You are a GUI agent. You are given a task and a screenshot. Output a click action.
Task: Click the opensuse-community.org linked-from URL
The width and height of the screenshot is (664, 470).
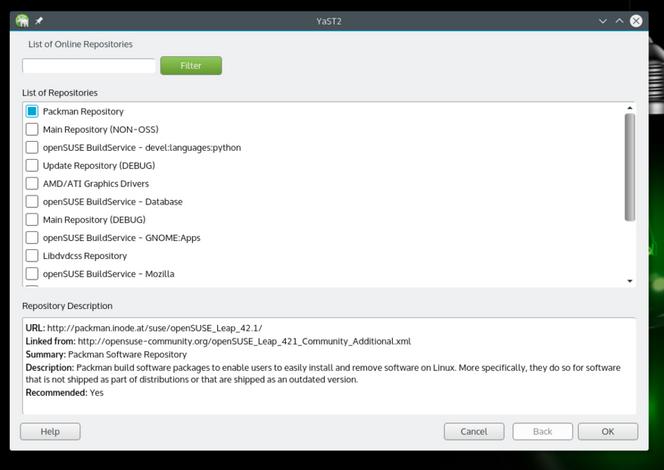(x=244, y=341)
